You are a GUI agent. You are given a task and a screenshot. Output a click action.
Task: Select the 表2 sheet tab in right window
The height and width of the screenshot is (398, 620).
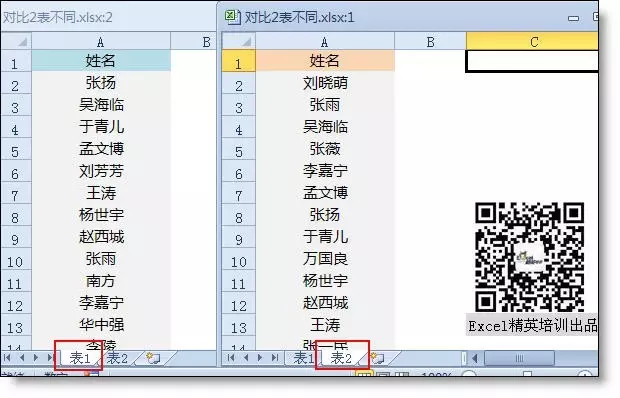(x=341, y=358)
